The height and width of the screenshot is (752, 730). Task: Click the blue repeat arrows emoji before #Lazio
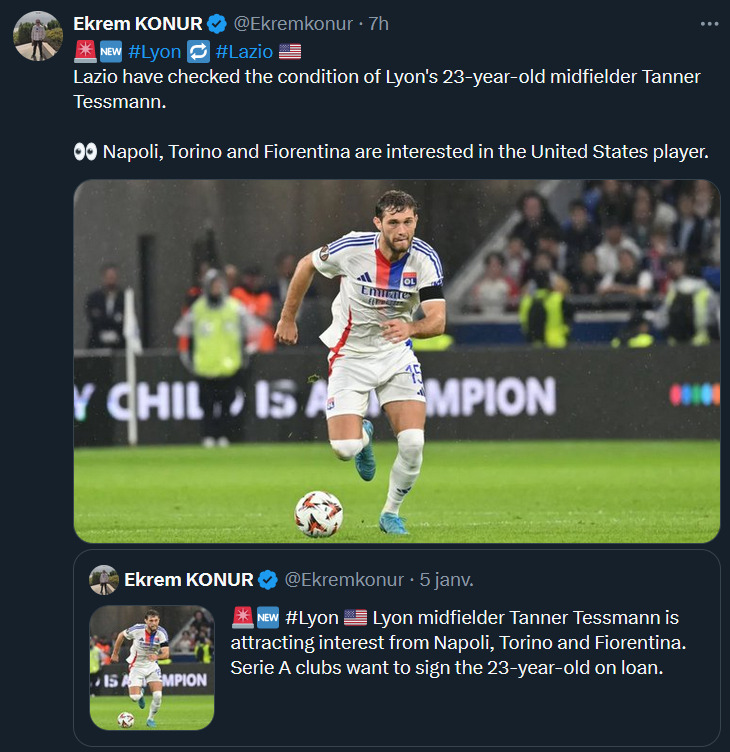click(197, 51)
